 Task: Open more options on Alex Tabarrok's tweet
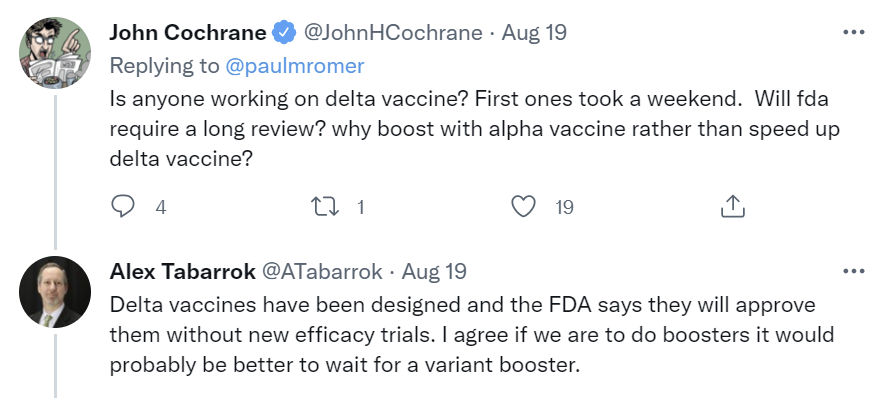tap(854, 271)
